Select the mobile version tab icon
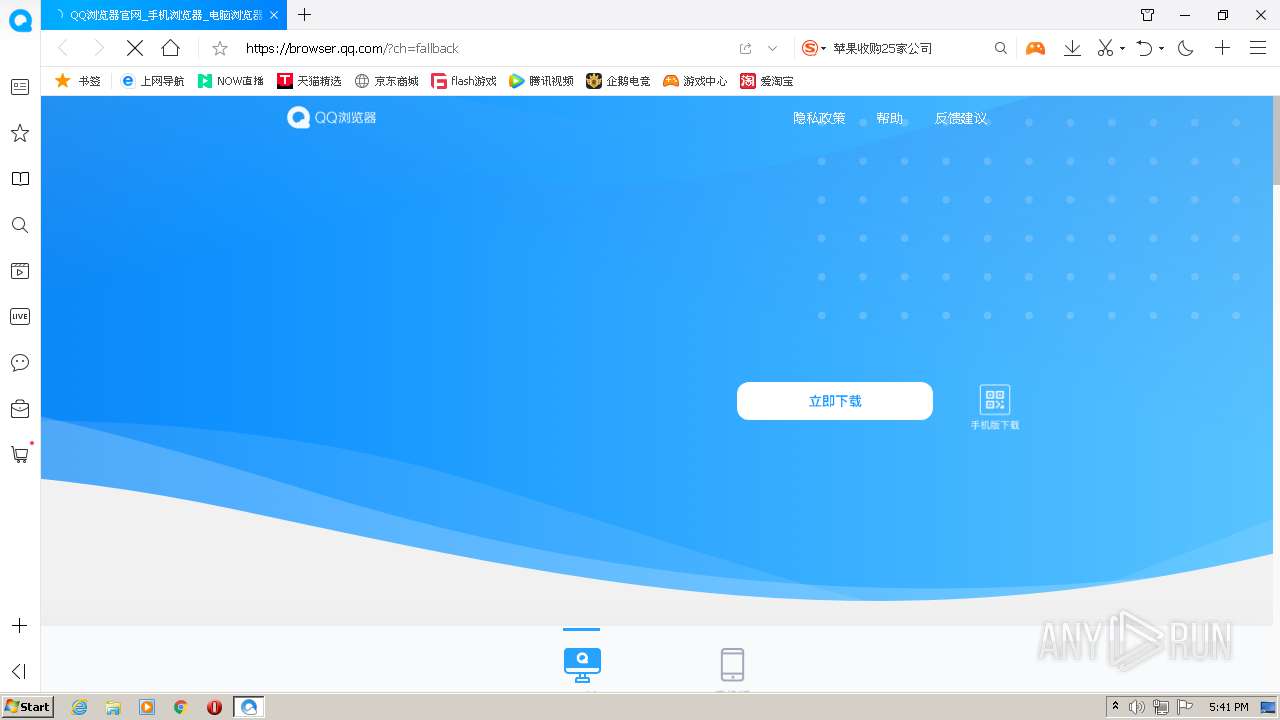This screenshot has height=720, width=1280. point(732,664)
